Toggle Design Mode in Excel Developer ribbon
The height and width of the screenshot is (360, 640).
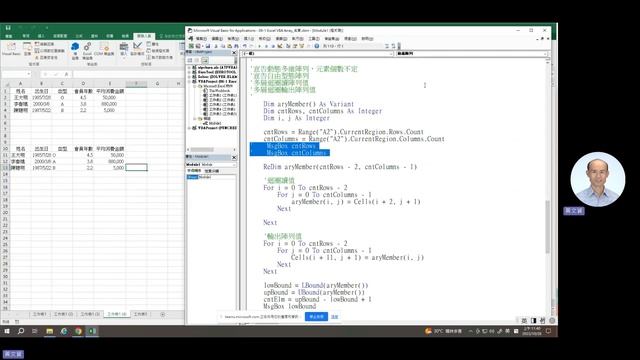[137, 49]
